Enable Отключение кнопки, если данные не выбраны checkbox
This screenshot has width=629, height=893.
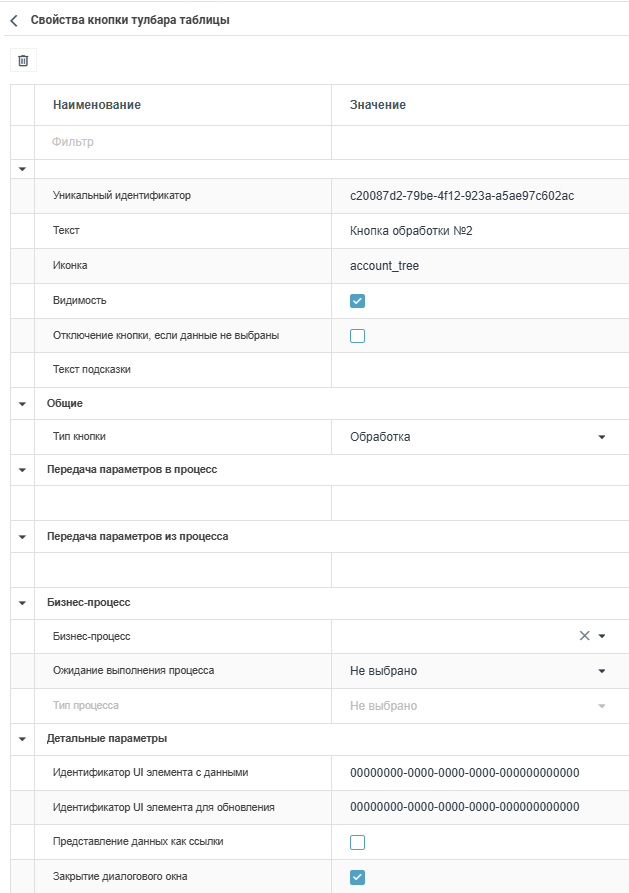(358, 336)
